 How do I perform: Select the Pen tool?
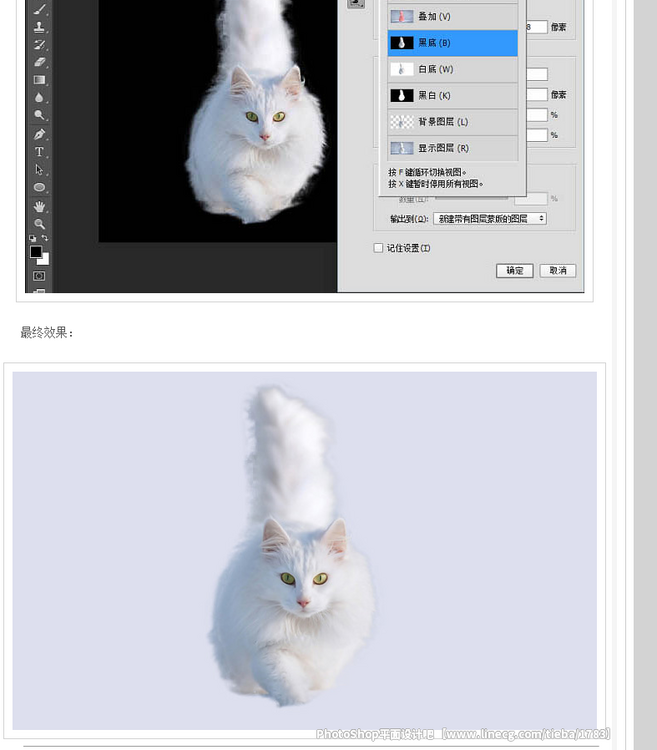point(40,134)
